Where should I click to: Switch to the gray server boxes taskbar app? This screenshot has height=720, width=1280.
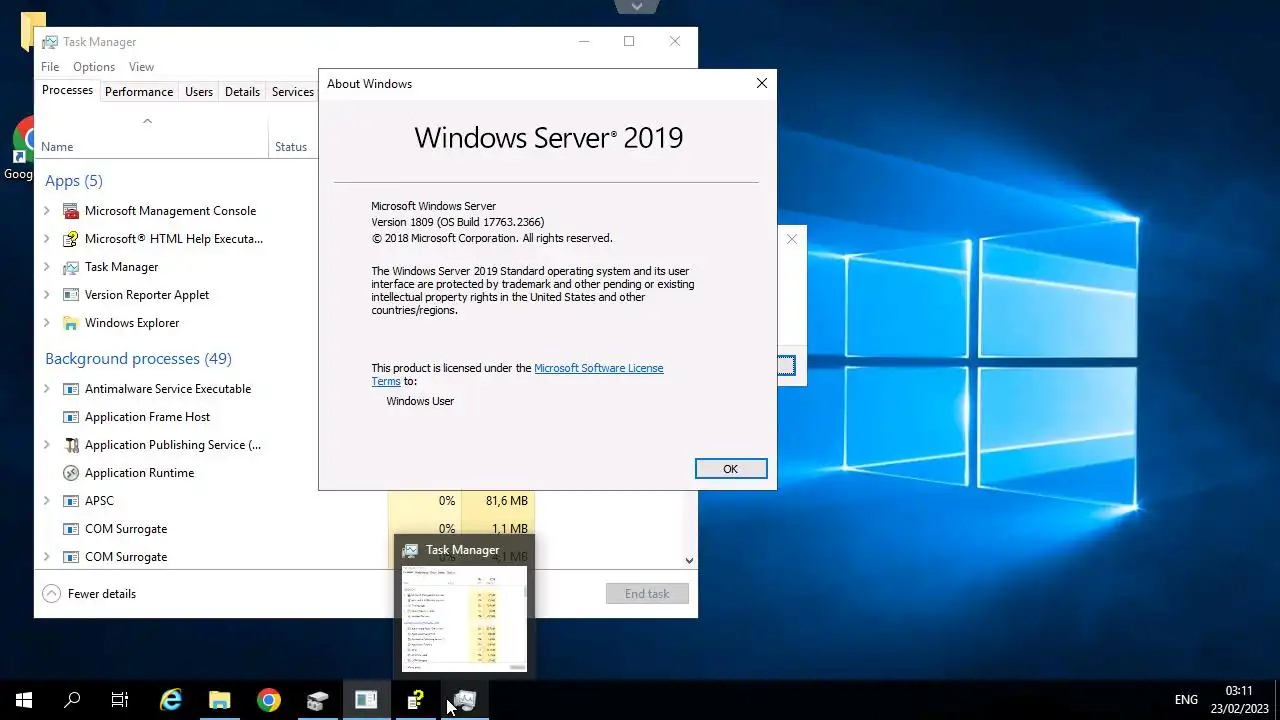click(317, 700)
